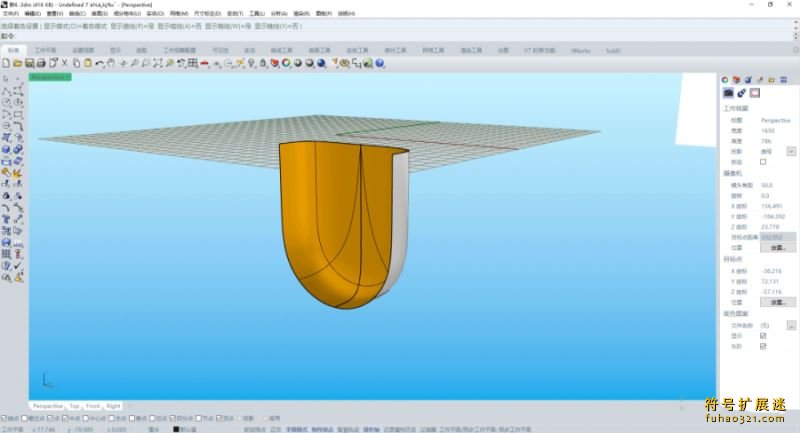Click the chain link icon in the right panel
Viewport: 800px width, 433px height.
(741, 93)
